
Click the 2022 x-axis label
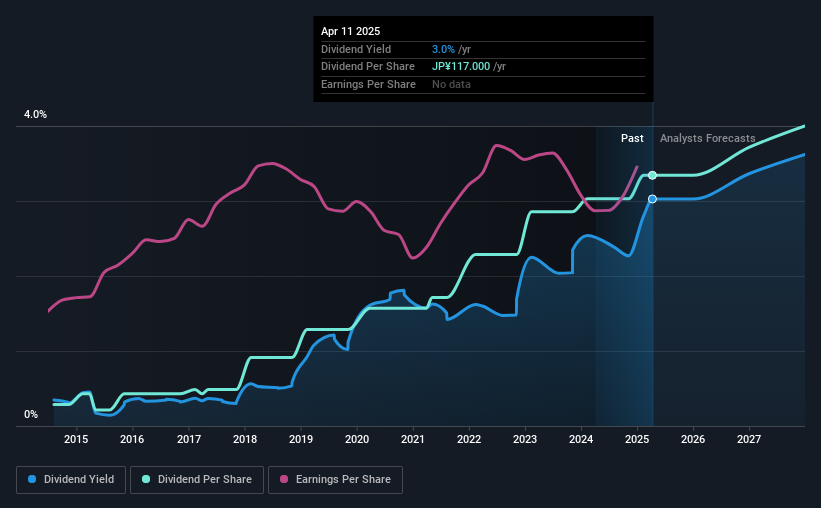click(469, 439)
